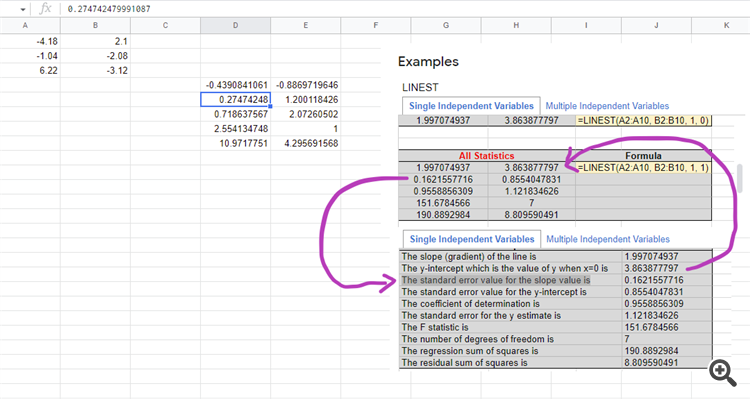
Task: Click the All Statistics header
Action: point(486,155)
